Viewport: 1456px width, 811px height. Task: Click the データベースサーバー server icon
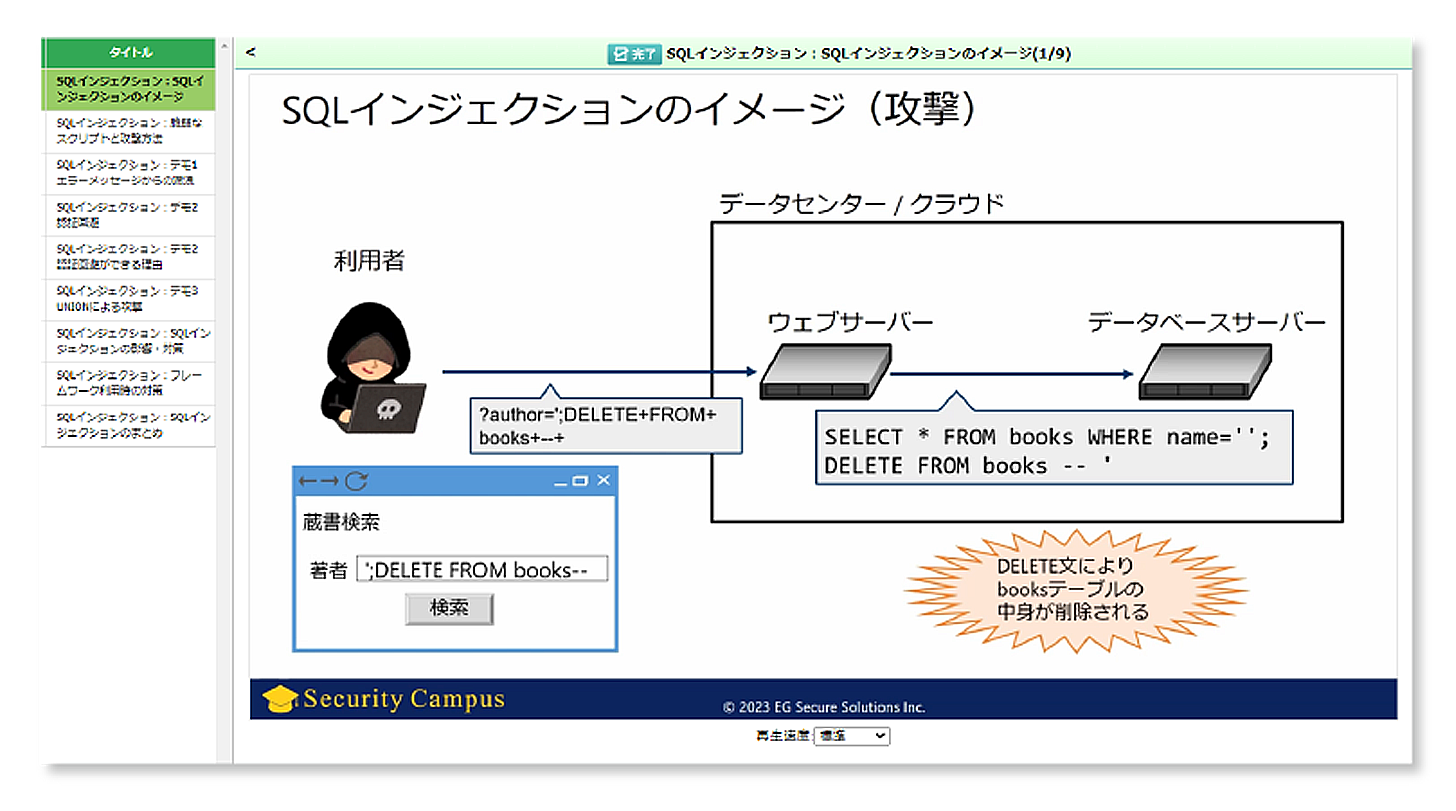1205,372
